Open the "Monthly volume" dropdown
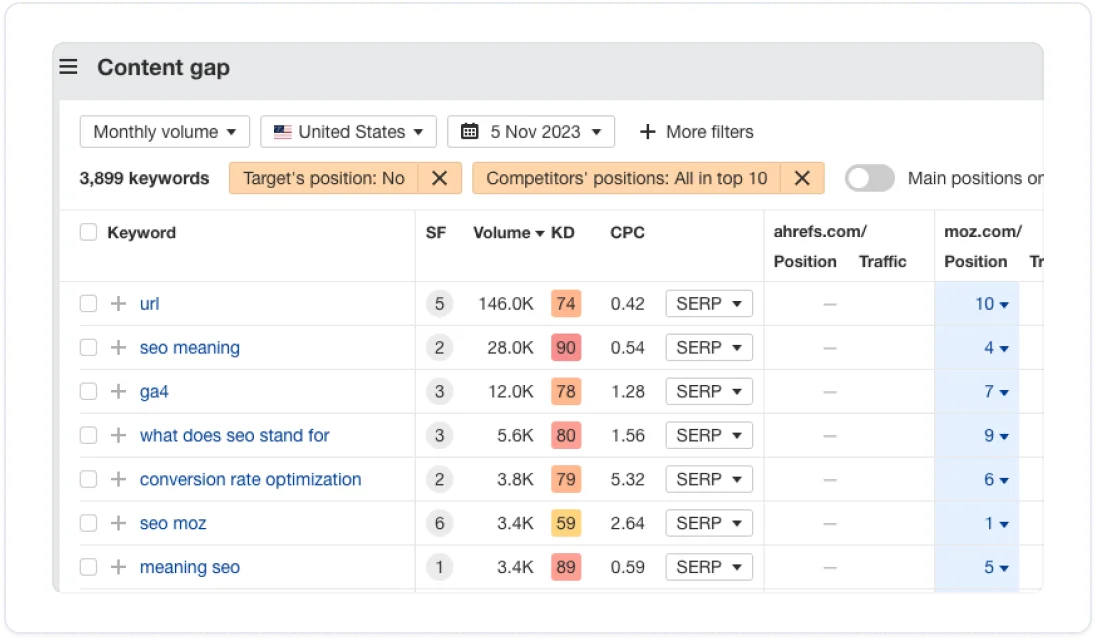Image resolution: width=1096 pixels, height=640 pixels. [164, 131]
